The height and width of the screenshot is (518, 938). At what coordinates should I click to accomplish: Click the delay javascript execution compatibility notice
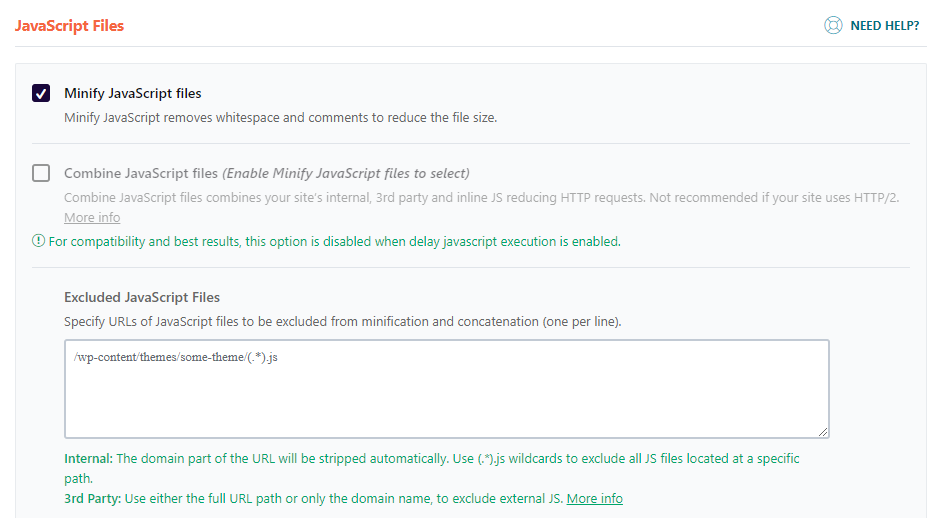coord(334,242)
